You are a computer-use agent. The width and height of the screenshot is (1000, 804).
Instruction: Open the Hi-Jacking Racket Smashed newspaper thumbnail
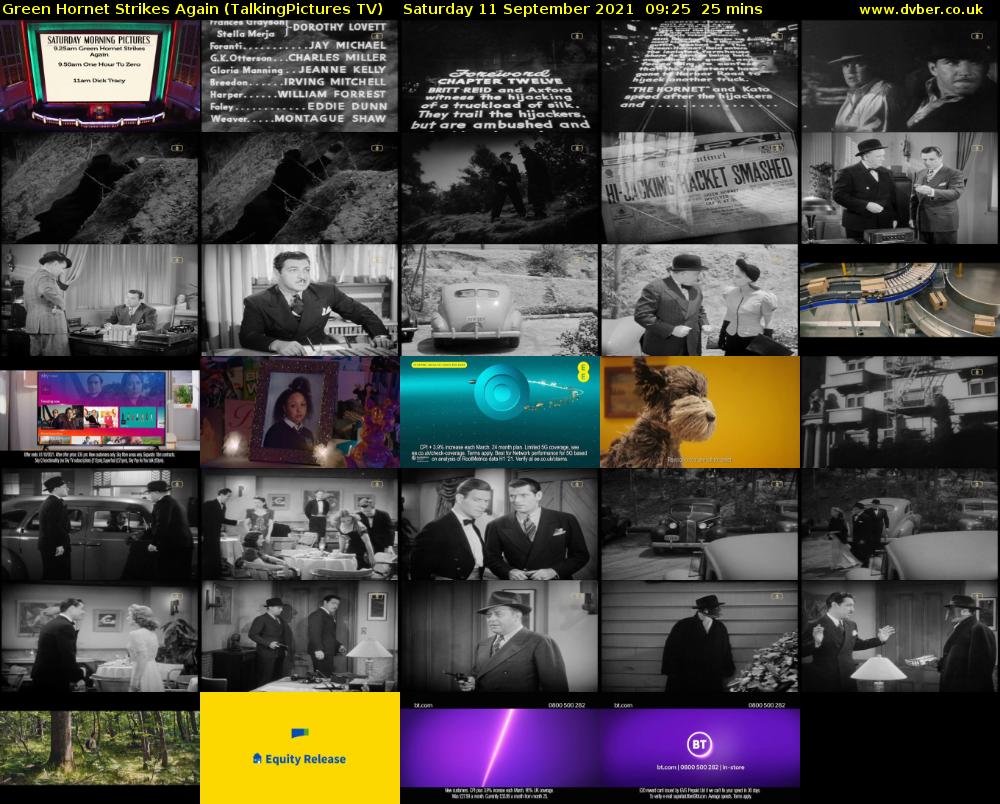point(700,188)
